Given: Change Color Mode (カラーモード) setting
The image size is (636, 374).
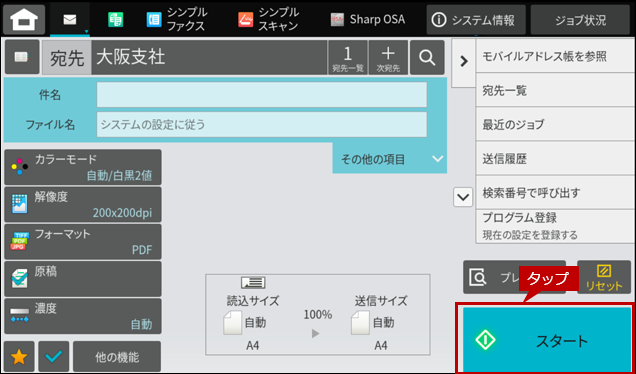Looking at the screenshot, I should (83, 167).
